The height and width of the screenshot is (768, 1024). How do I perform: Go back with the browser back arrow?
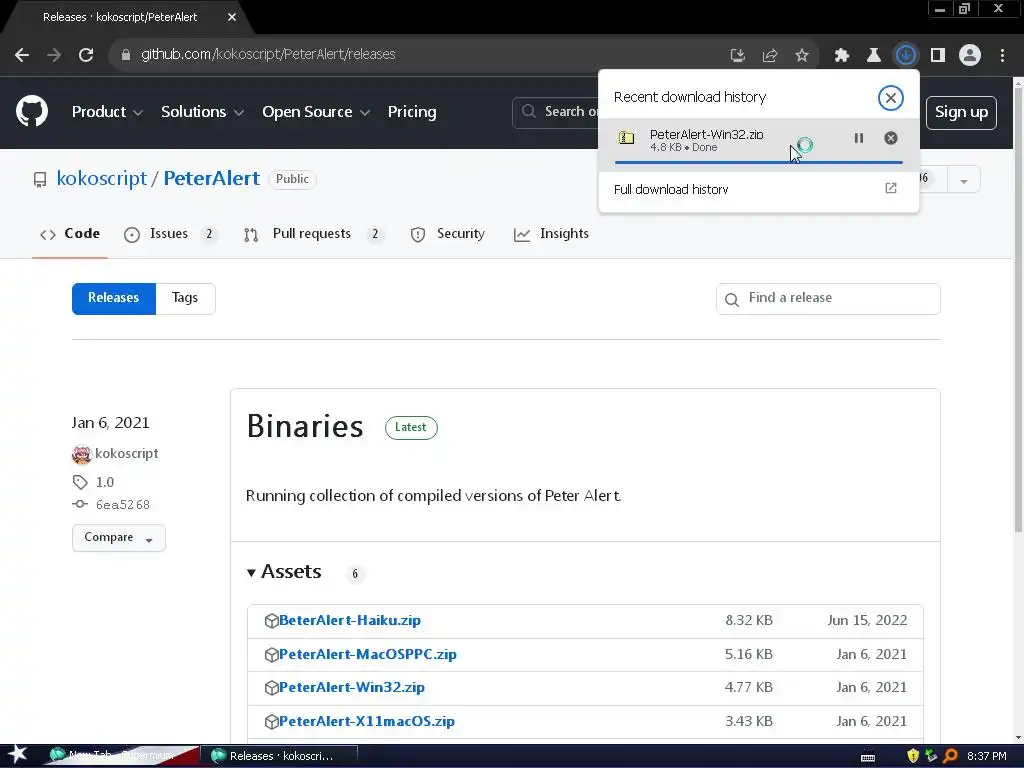tap(22, 55)
